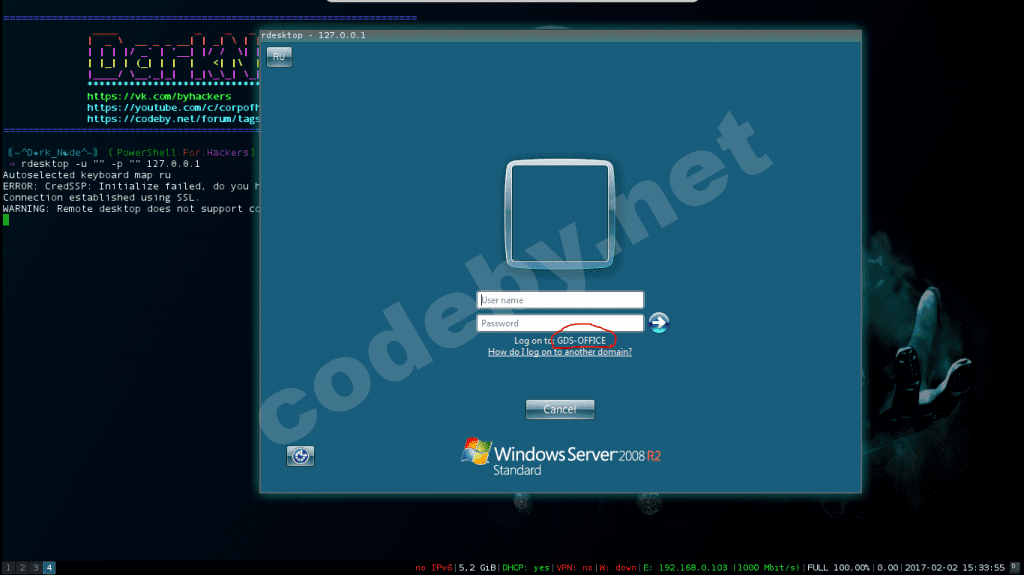Open the Ease of Access icon

tap(300, 456)
